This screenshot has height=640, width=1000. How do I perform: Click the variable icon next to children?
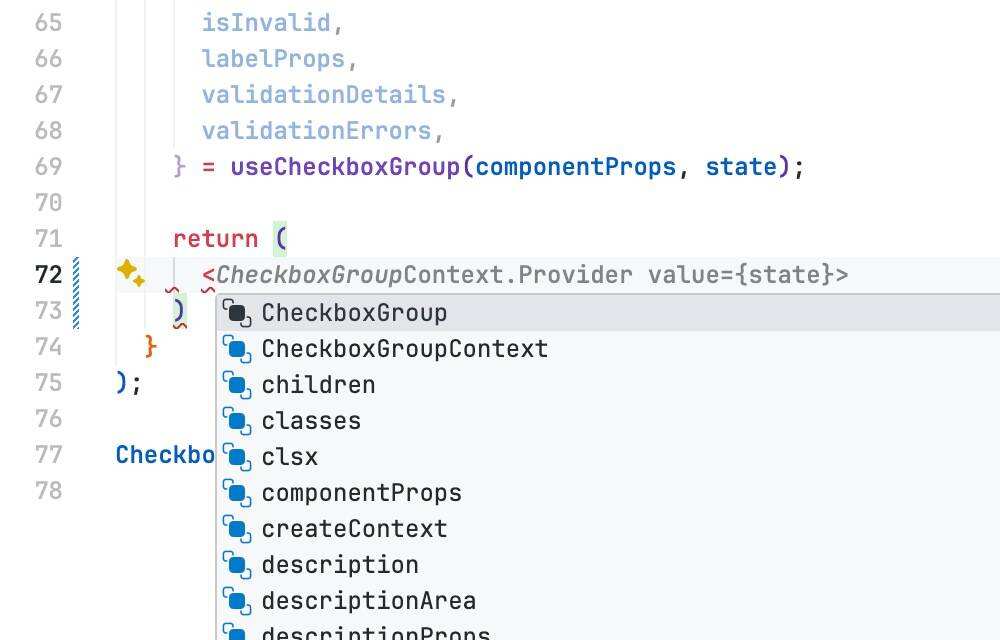pyautogui.click(x=237, y=385)
